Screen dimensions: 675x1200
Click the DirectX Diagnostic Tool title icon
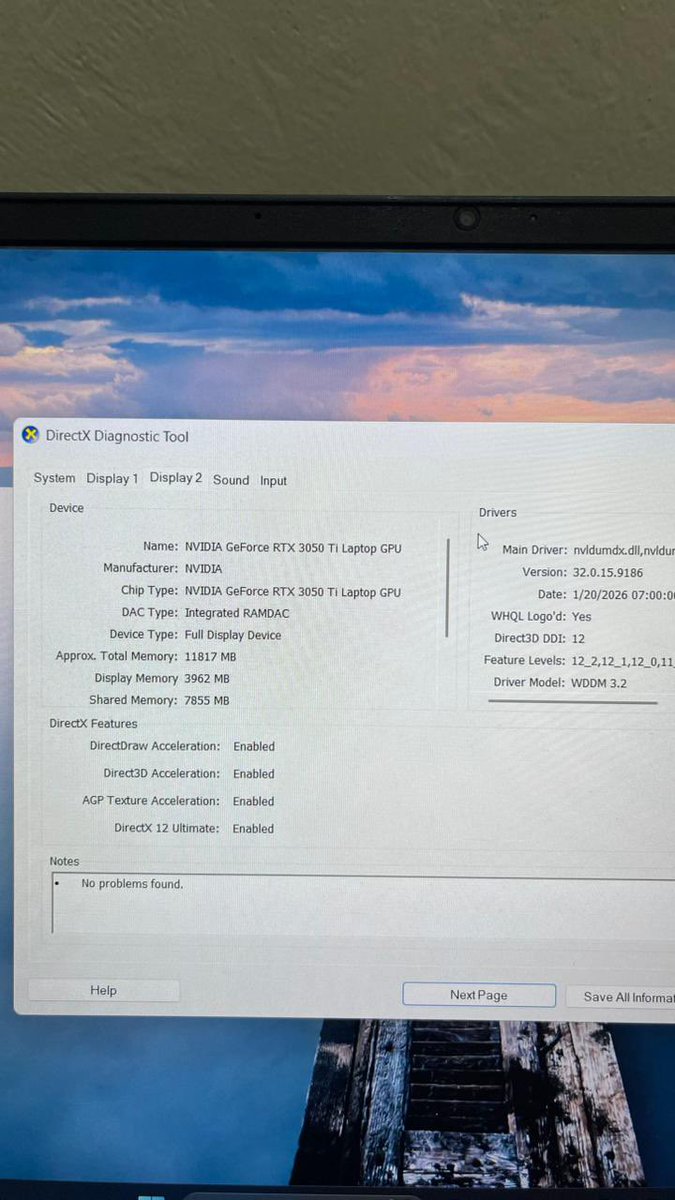(31, 435)
